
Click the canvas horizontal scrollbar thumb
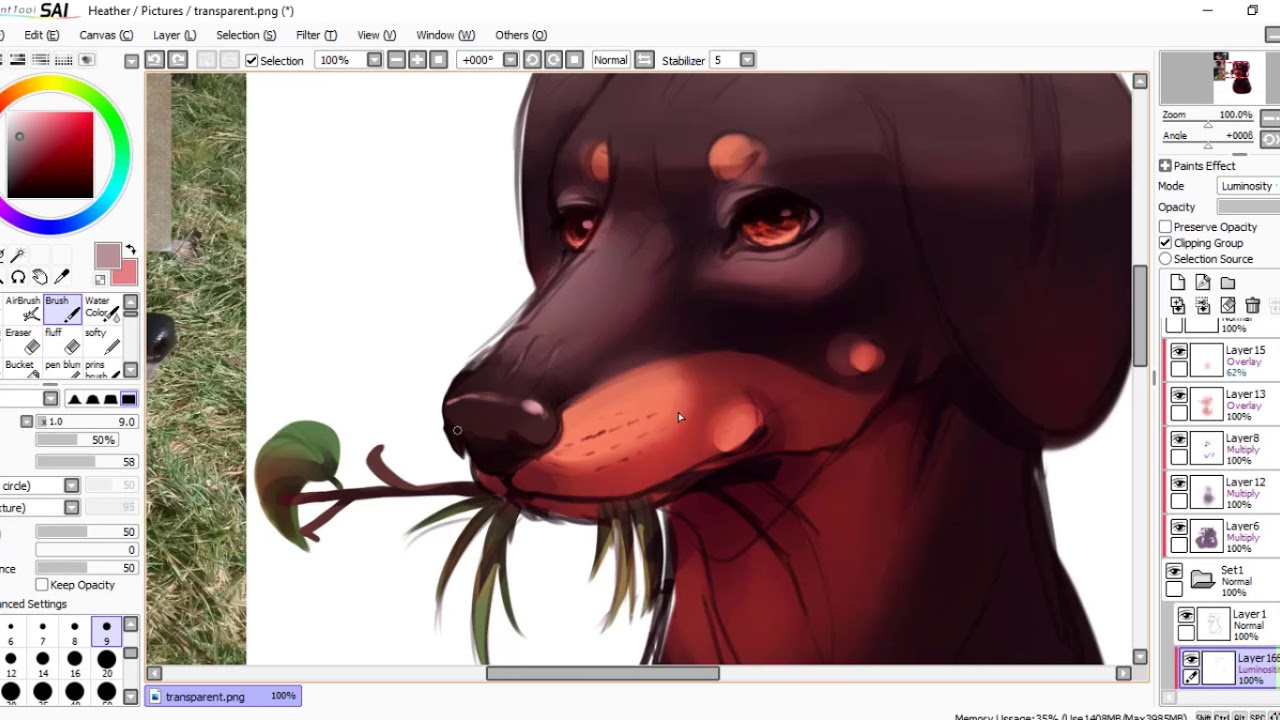pos(602,673)
